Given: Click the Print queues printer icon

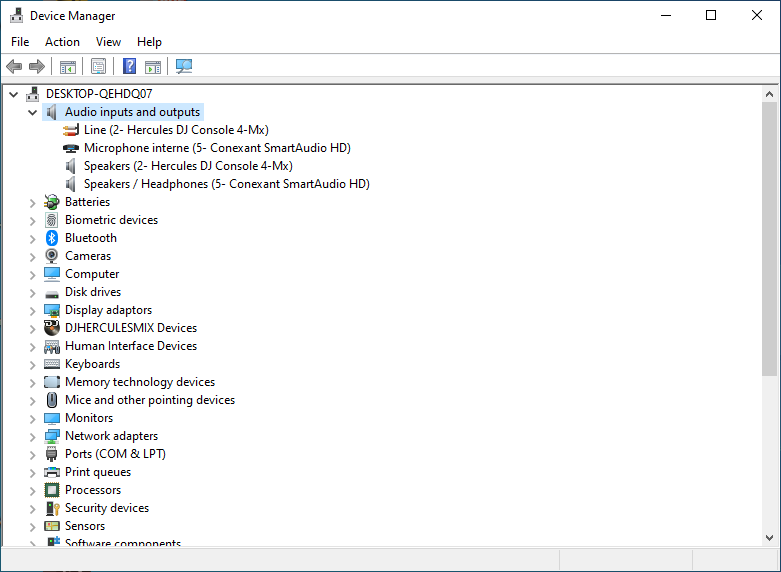Looking at the screenshot, I should pyautogui.click(x=52, y=472).
